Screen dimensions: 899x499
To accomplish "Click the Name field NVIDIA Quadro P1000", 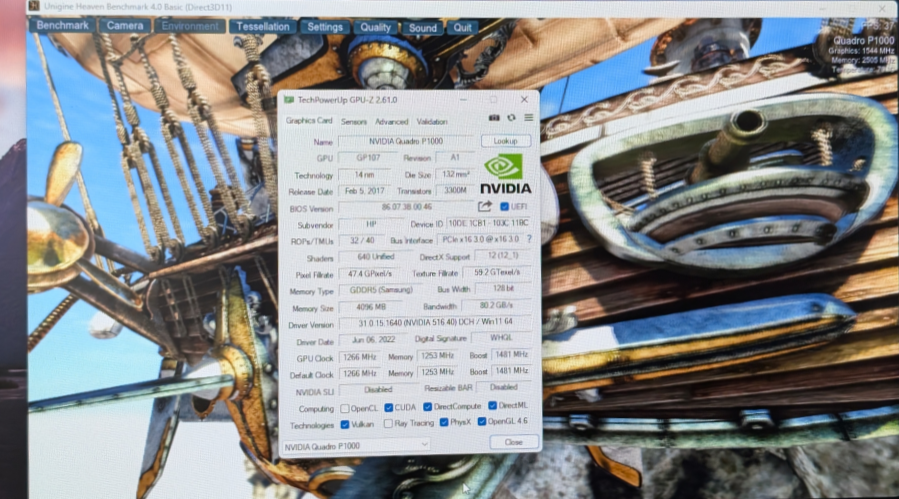I will (x=406, y=141).
